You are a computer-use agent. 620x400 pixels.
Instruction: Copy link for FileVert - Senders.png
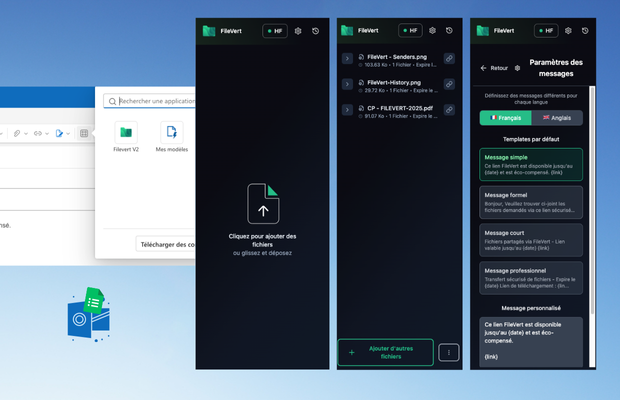coord(448,59)
